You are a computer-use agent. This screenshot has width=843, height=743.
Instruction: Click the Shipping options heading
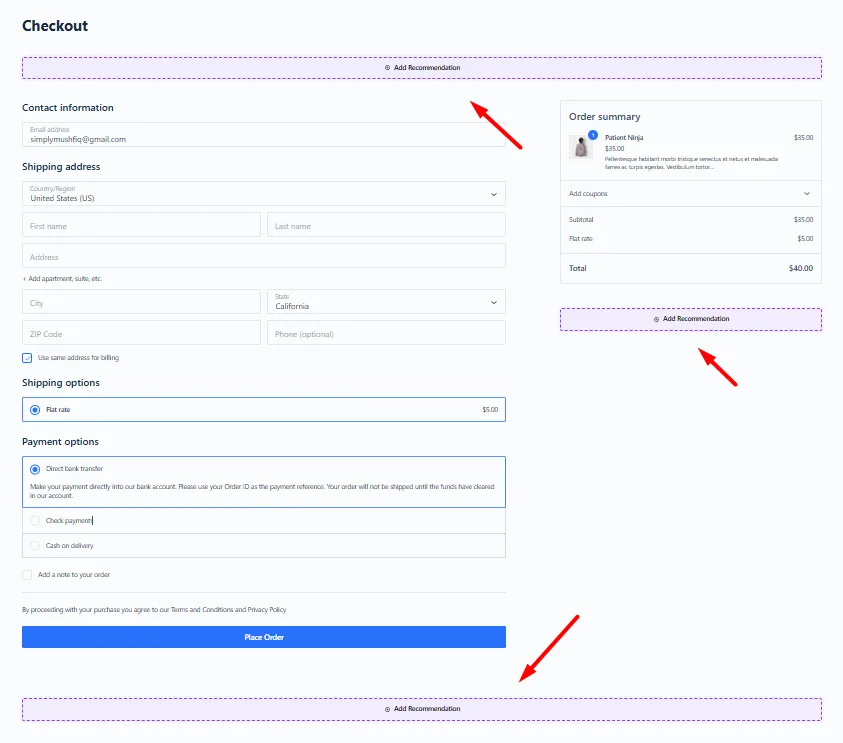(61, 383)
